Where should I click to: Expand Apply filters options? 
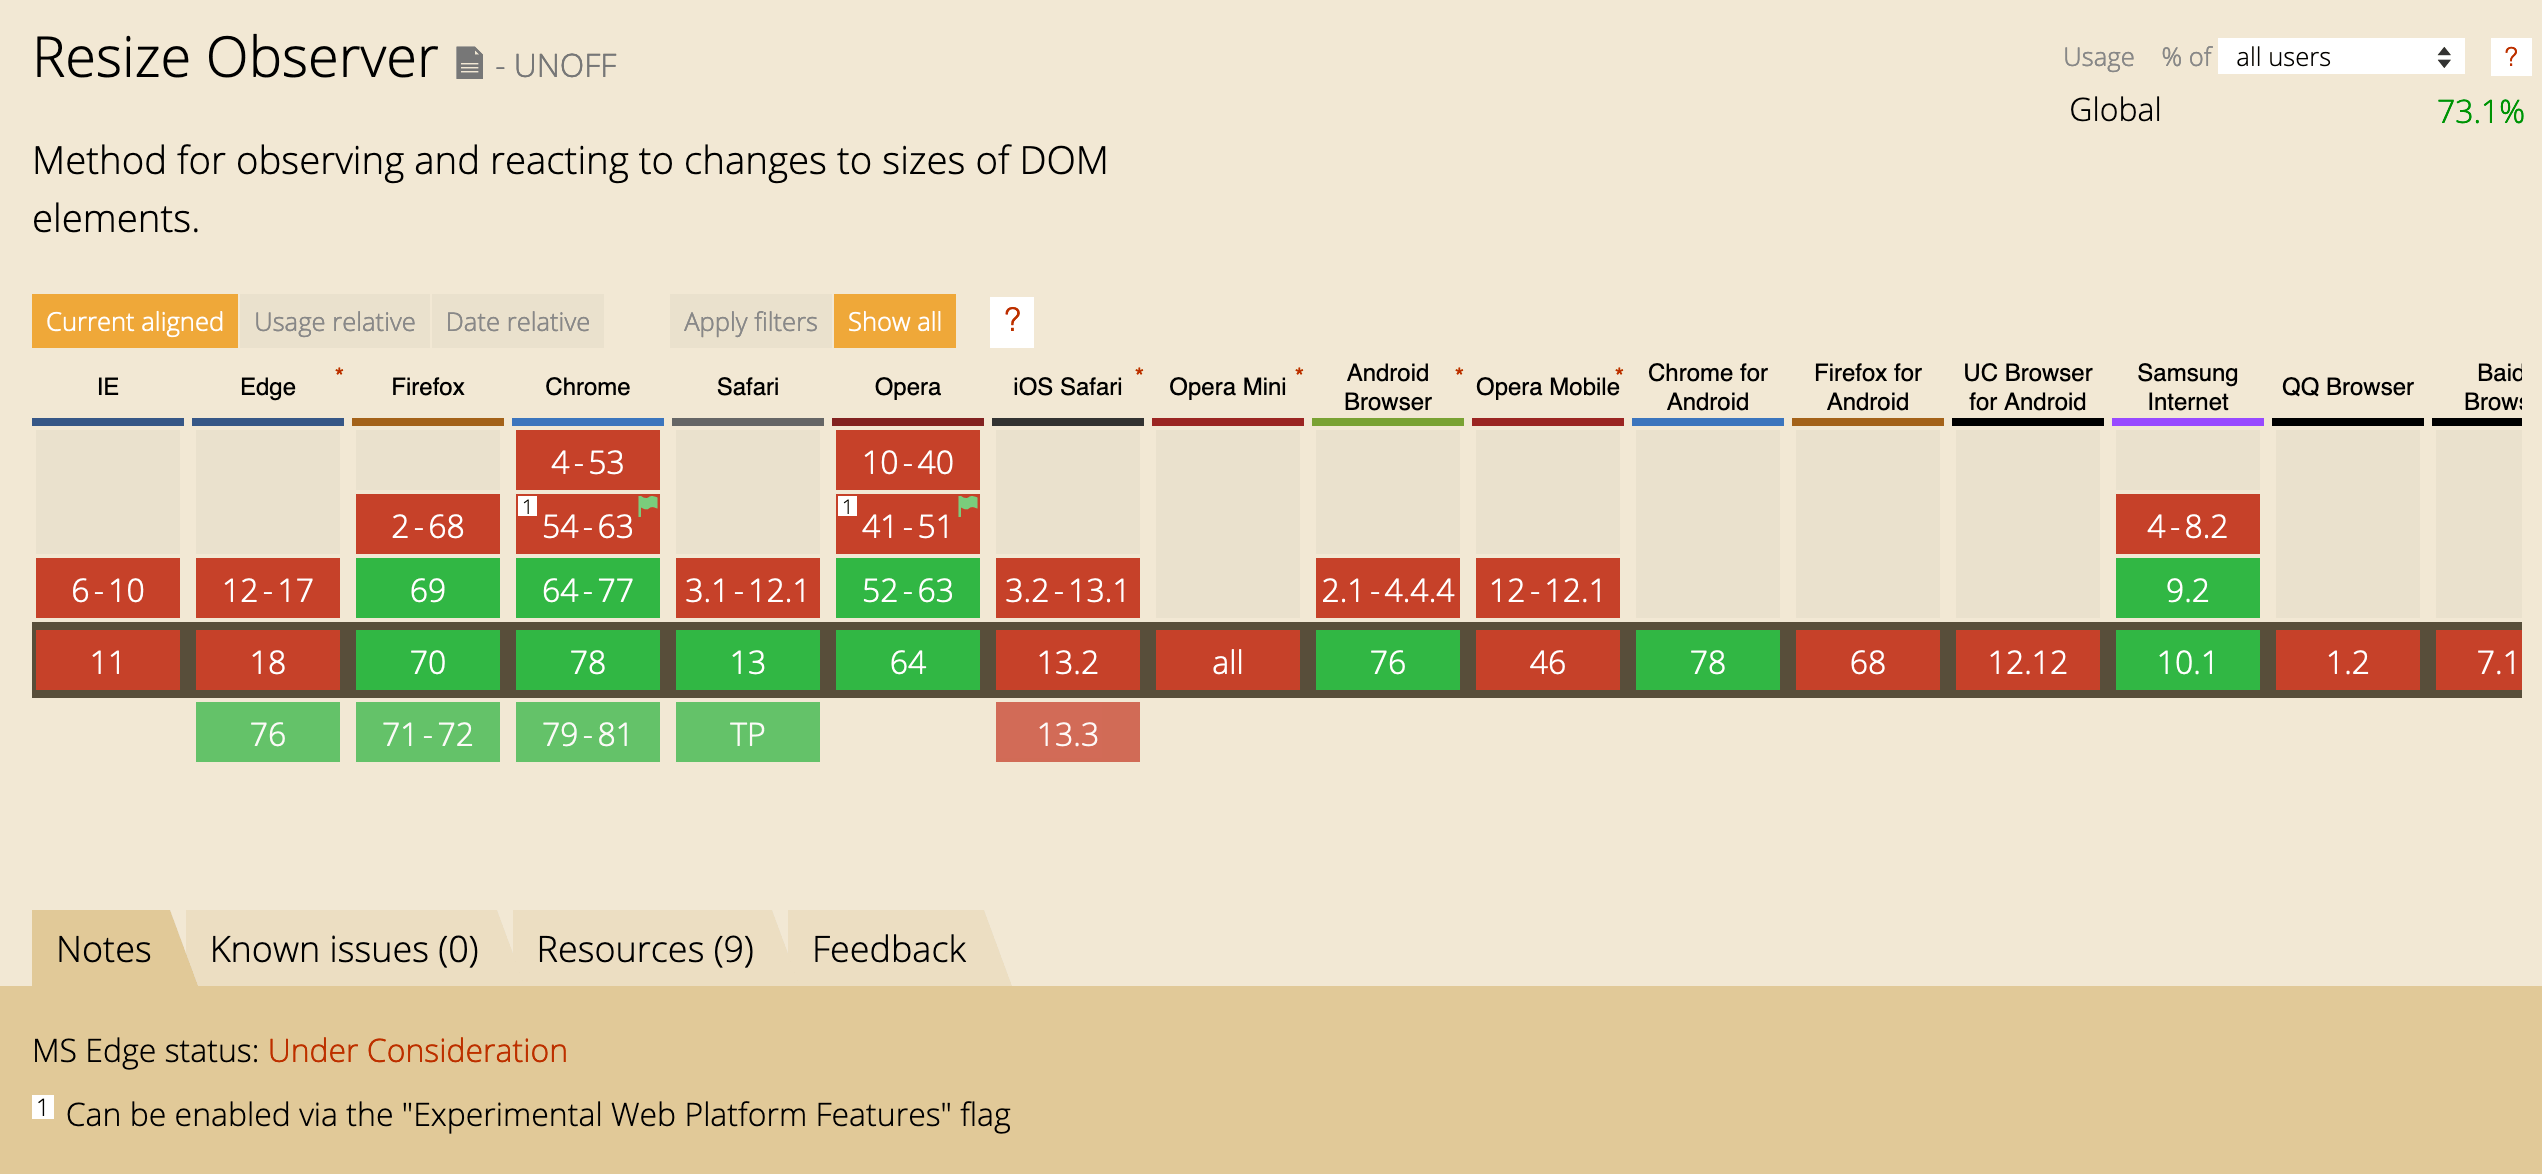tap(750, 321)
